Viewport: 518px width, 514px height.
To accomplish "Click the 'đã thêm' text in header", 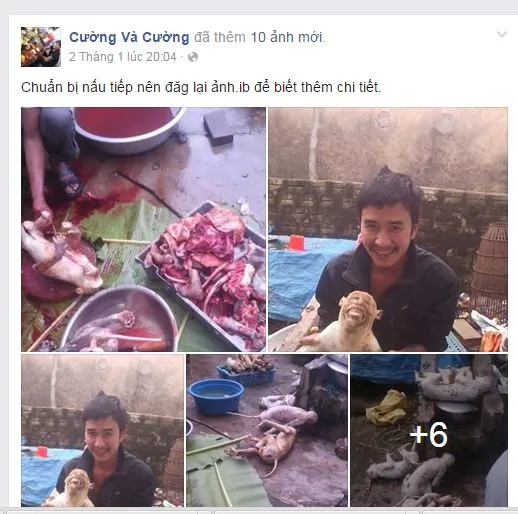I will click(220, 37).
